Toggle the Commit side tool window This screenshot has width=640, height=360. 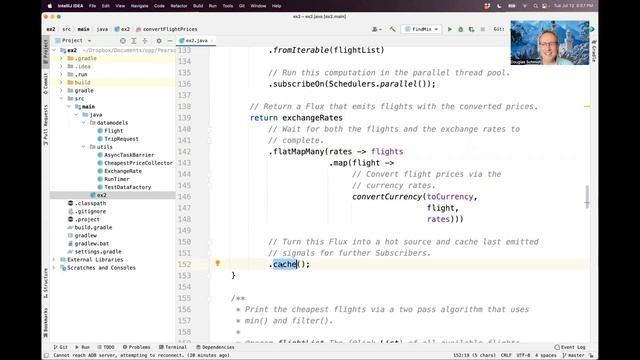pos(46,83)
